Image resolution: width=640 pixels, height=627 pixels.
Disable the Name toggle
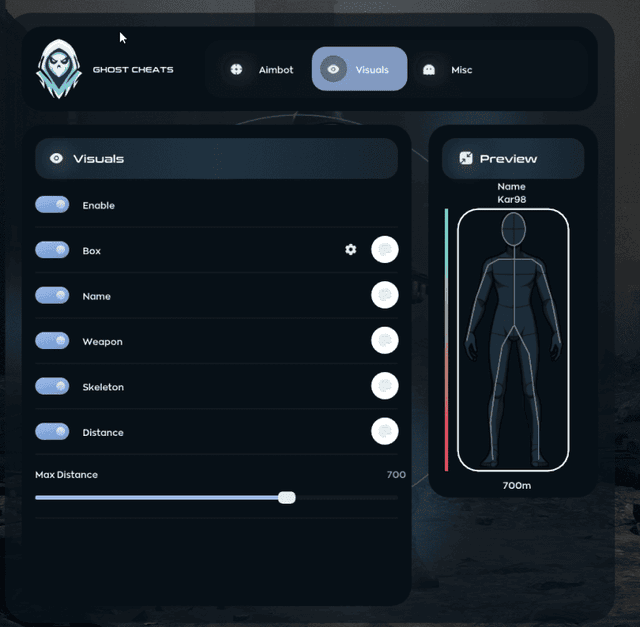52,296
